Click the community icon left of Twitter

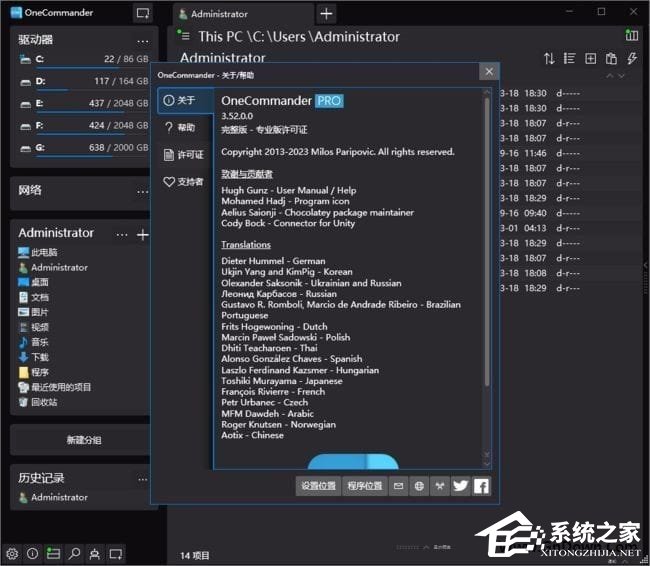click(440, 486)
